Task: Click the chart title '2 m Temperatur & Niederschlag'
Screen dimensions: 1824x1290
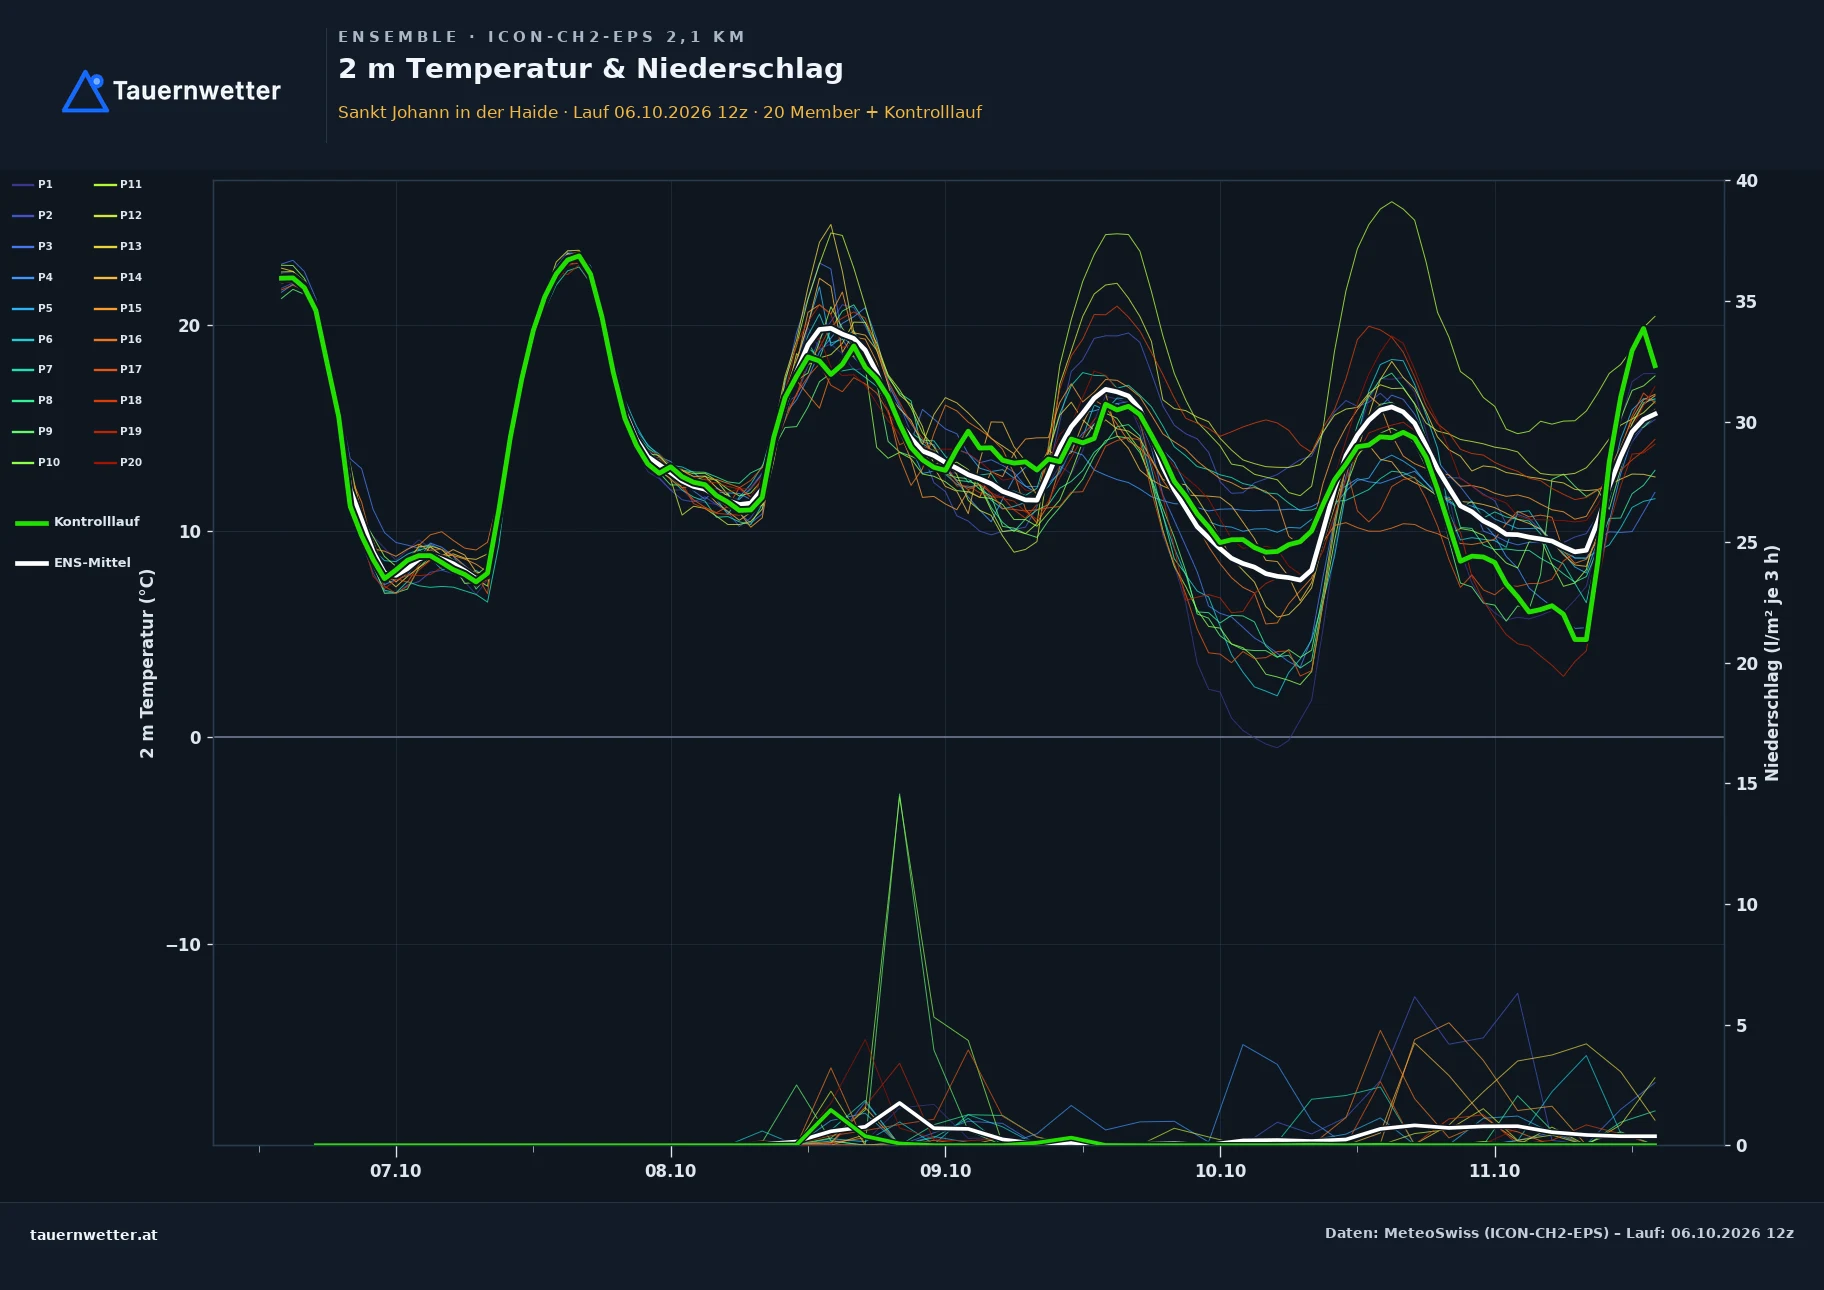Action: point(591,69)
